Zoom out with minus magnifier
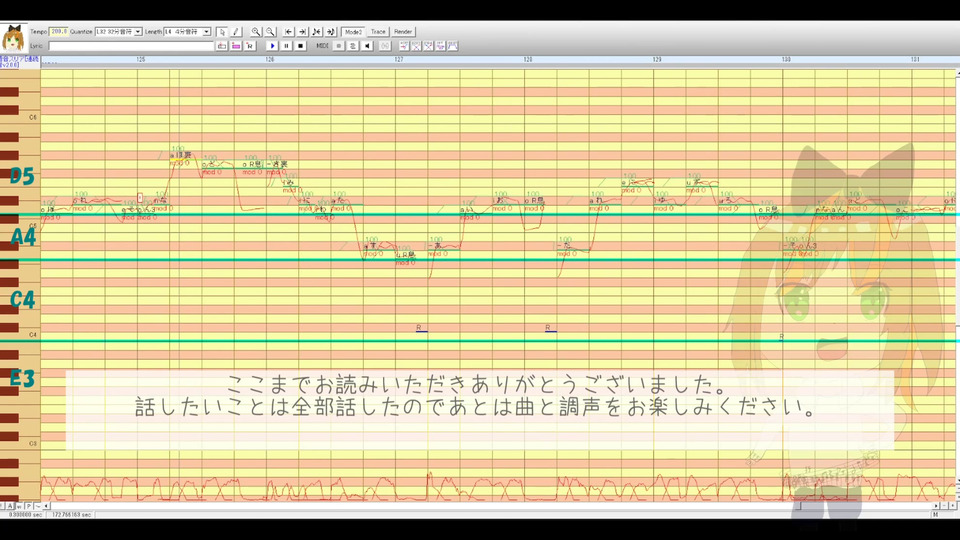The height and width of the screenshot is (540, 960). click(x=270, y=32)
